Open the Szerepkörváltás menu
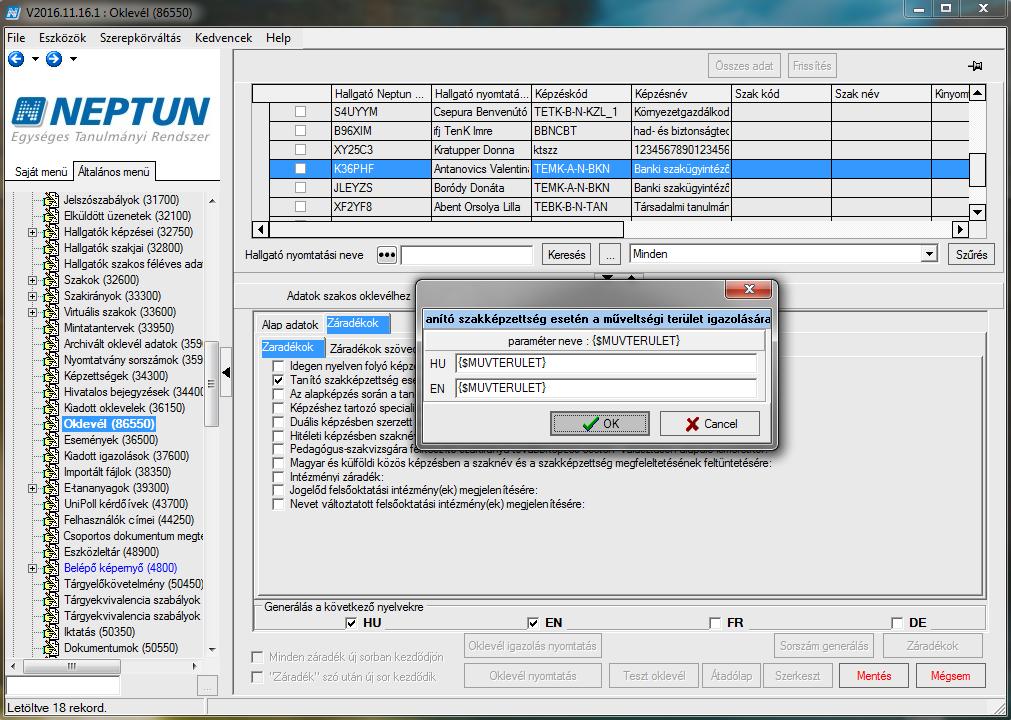This screenshot has width=1011, height=720. tap(141, 38)
